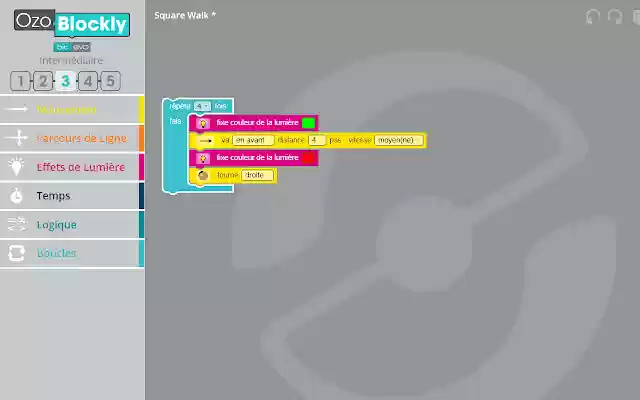Click the 'fois' label in loop block
The height and width of the screenshot is (400, 640).
[x=220, y=106]
